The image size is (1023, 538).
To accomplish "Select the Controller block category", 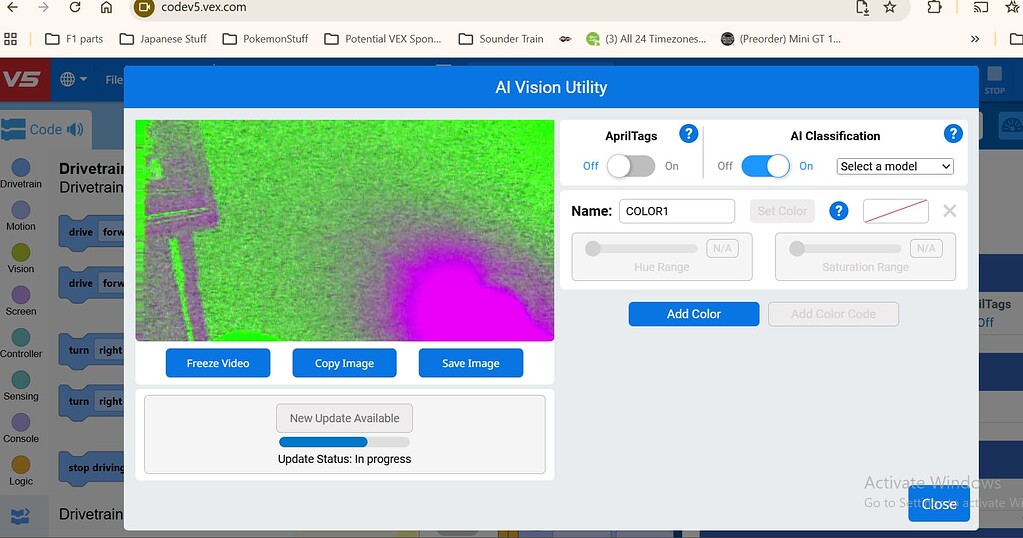I will [x=21, y=343].
